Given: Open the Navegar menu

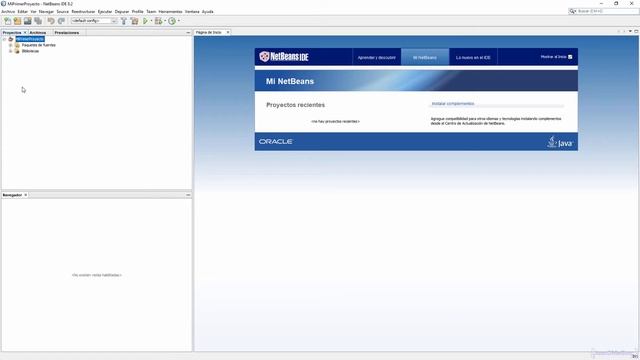Looking at the screenshot, I should (46, 12).
